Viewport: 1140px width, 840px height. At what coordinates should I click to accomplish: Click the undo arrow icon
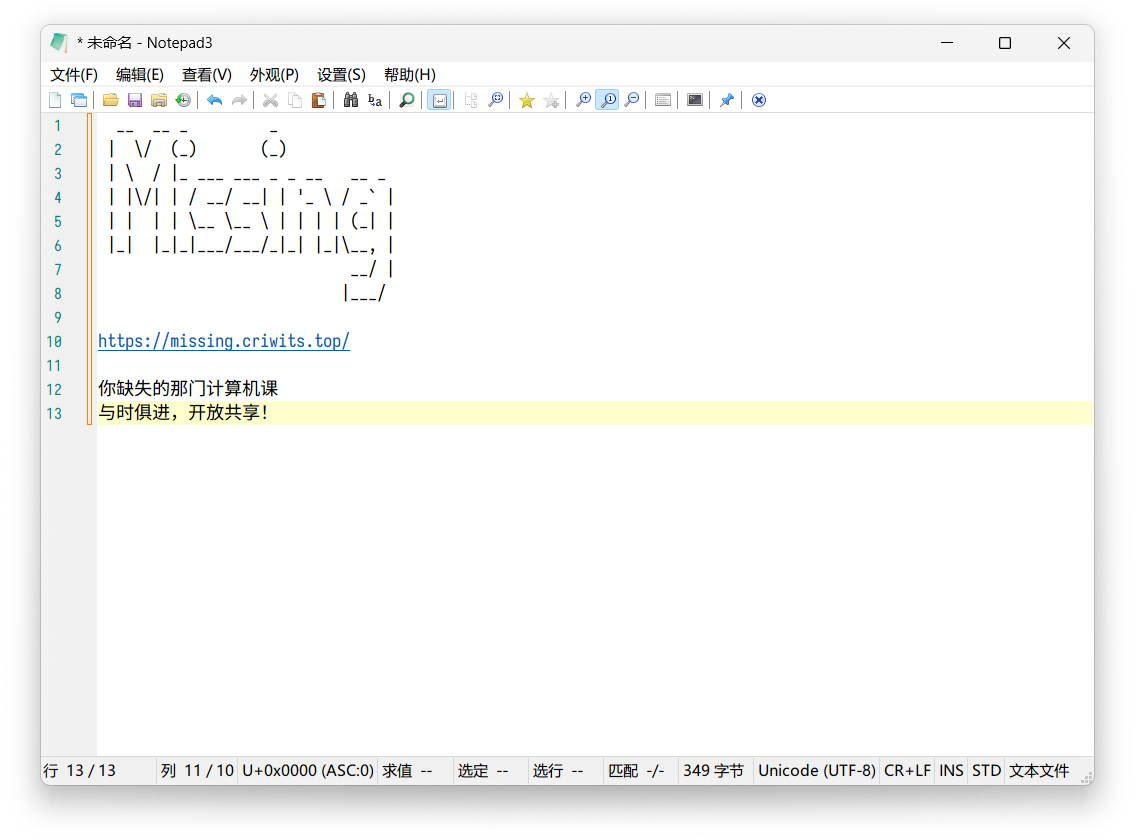click(x=215, y=100)
